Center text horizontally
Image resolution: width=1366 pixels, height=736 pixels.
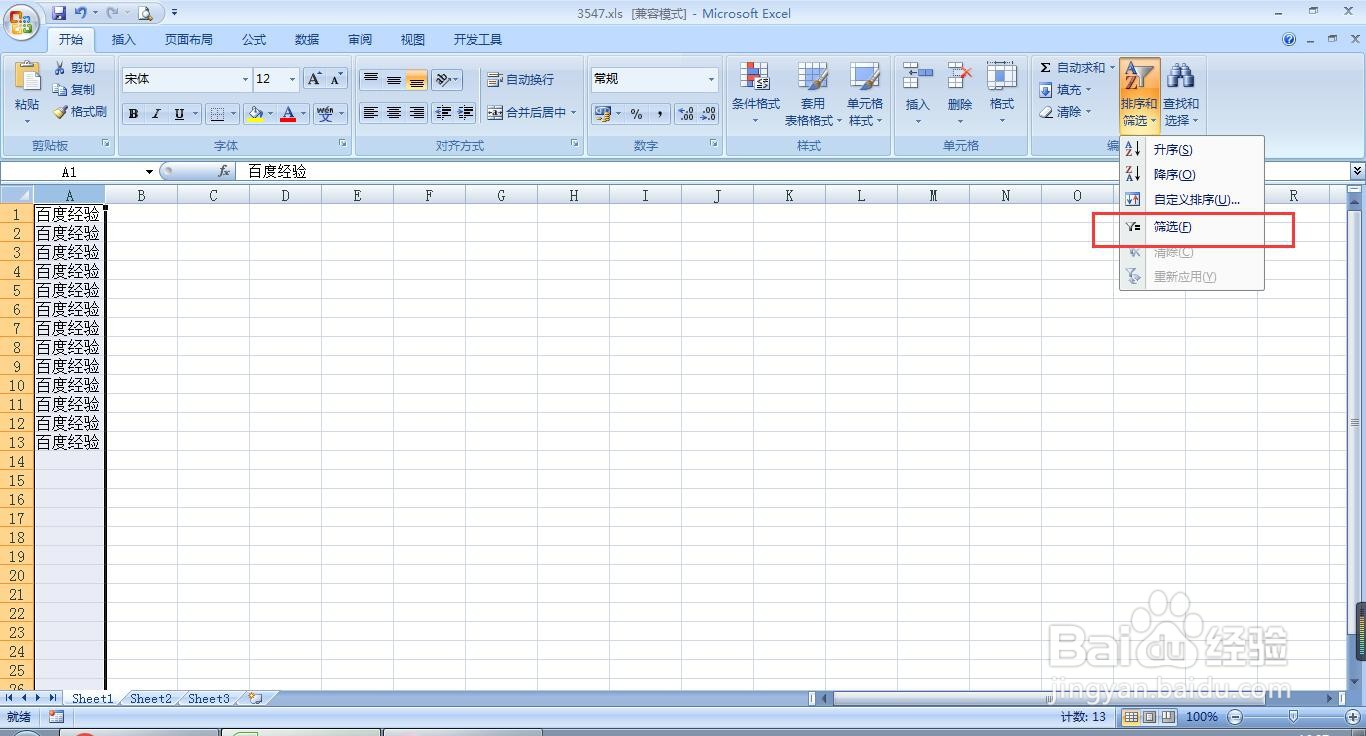tap(394, 113)
